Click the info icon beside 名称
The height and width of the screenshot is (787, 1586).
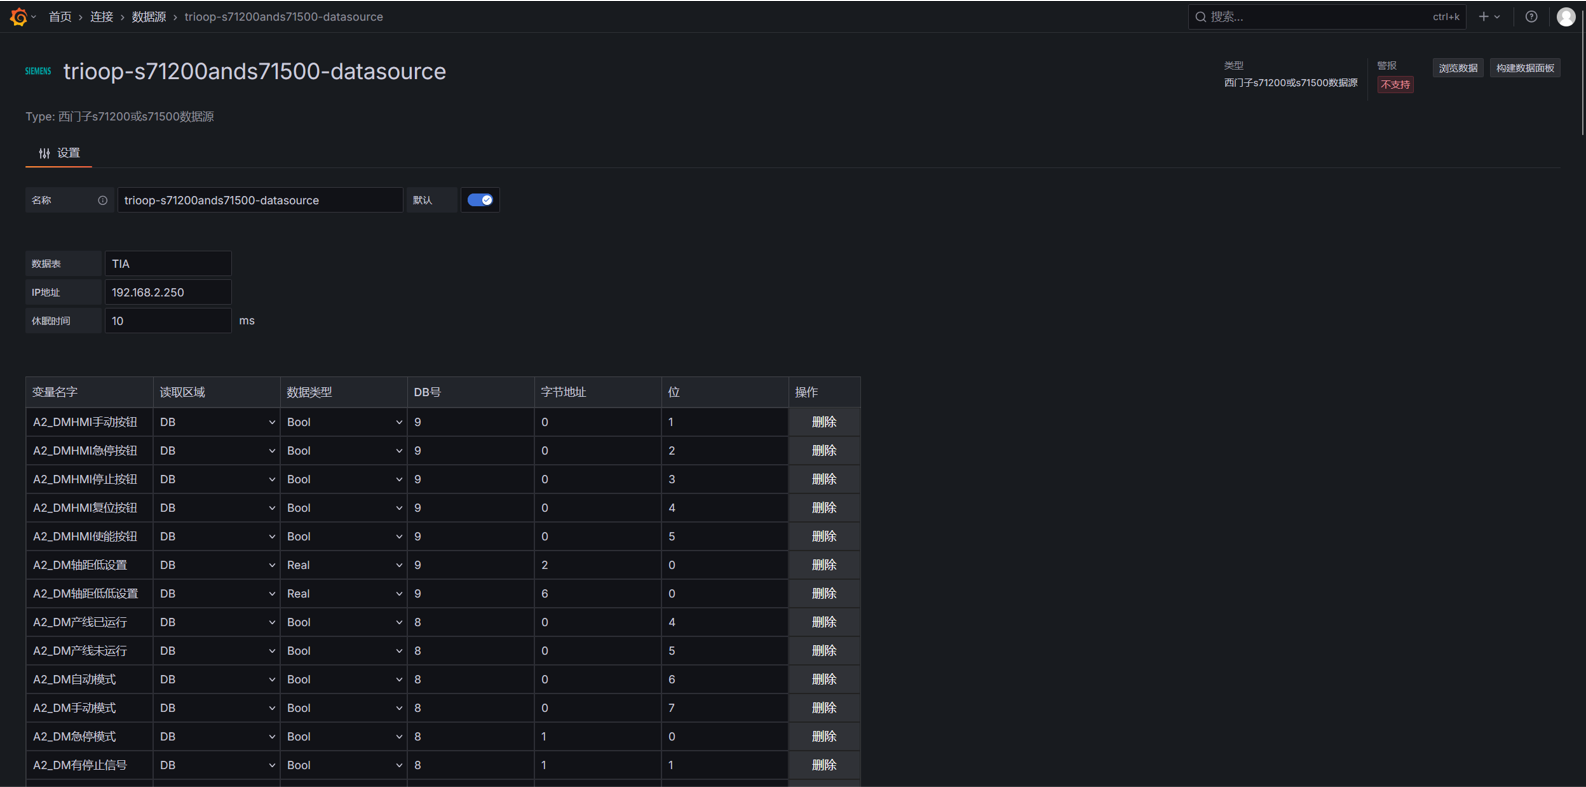tap(102, 200)
